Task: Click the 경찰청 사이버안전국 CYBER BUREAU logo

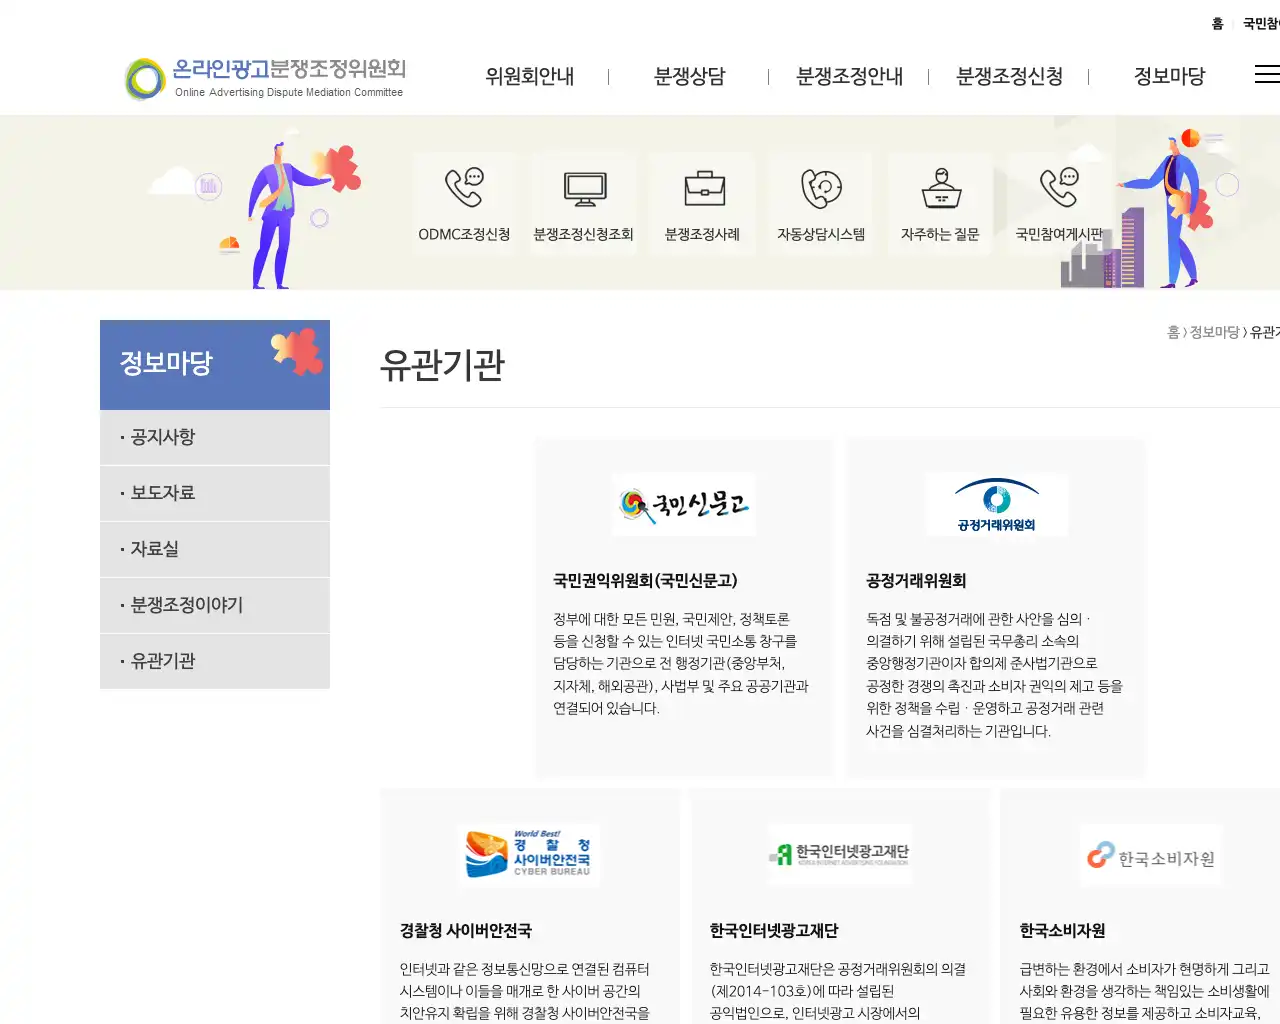Action: 529,855
